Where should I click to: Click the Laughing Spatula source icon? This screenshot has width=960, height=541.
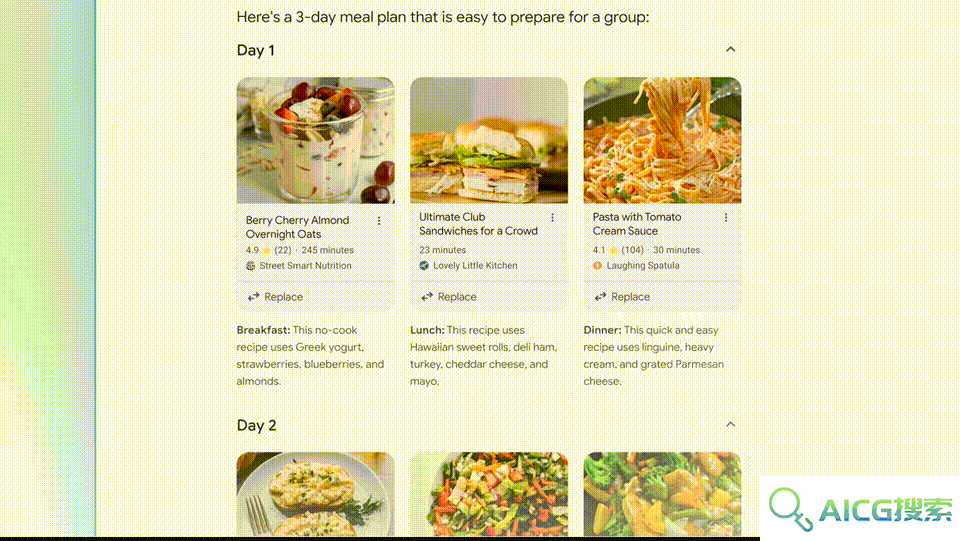click(x=597, y=266)
